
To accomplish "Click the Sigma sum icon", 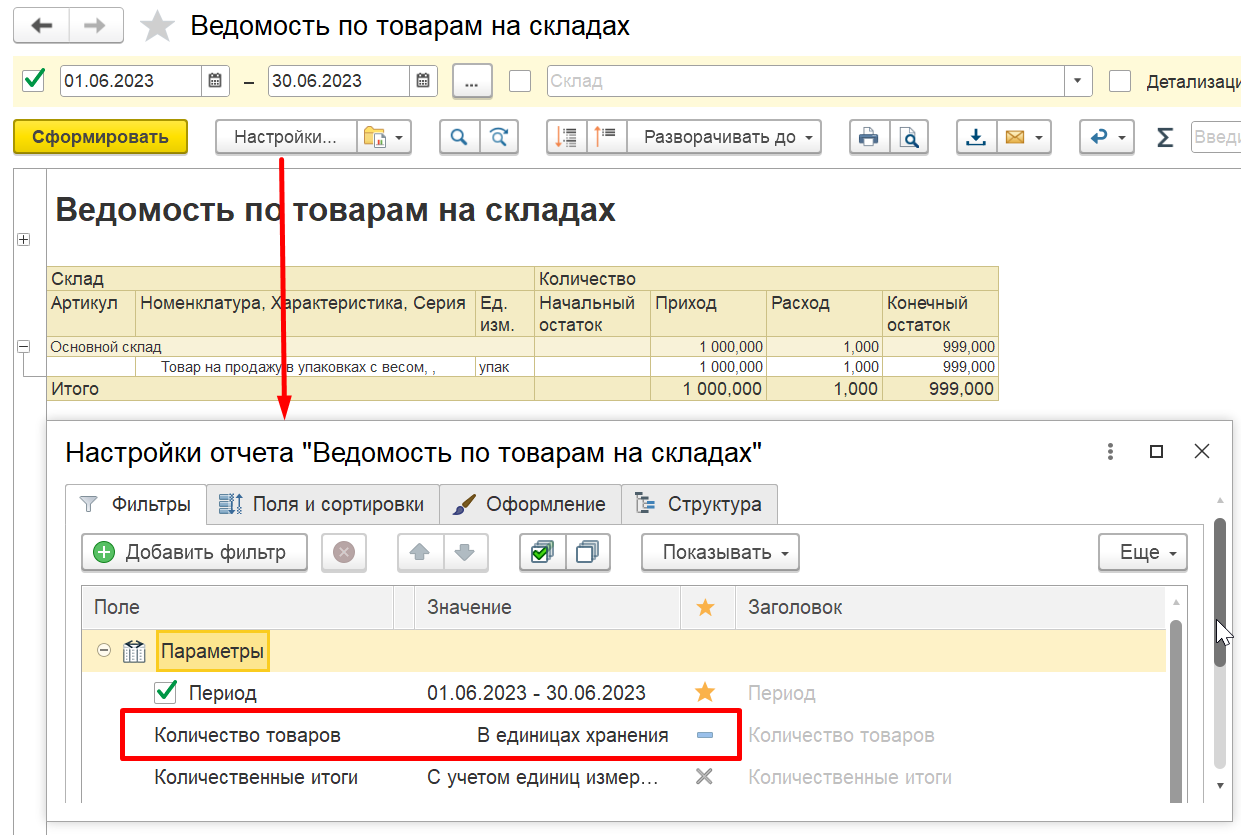I will (1164, 137).
